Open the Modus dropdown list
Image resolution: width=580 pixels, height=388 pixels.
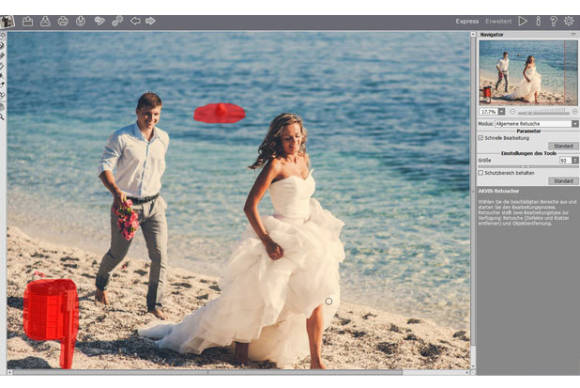point(537,124)
